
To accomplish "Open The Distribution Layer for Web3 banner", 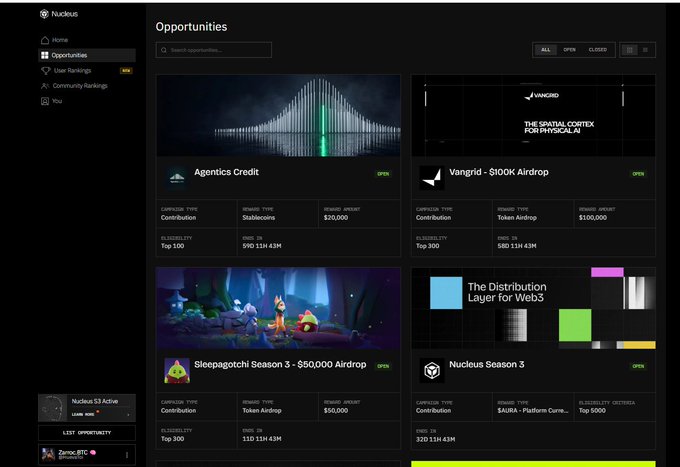I will (x=533, y=308).
